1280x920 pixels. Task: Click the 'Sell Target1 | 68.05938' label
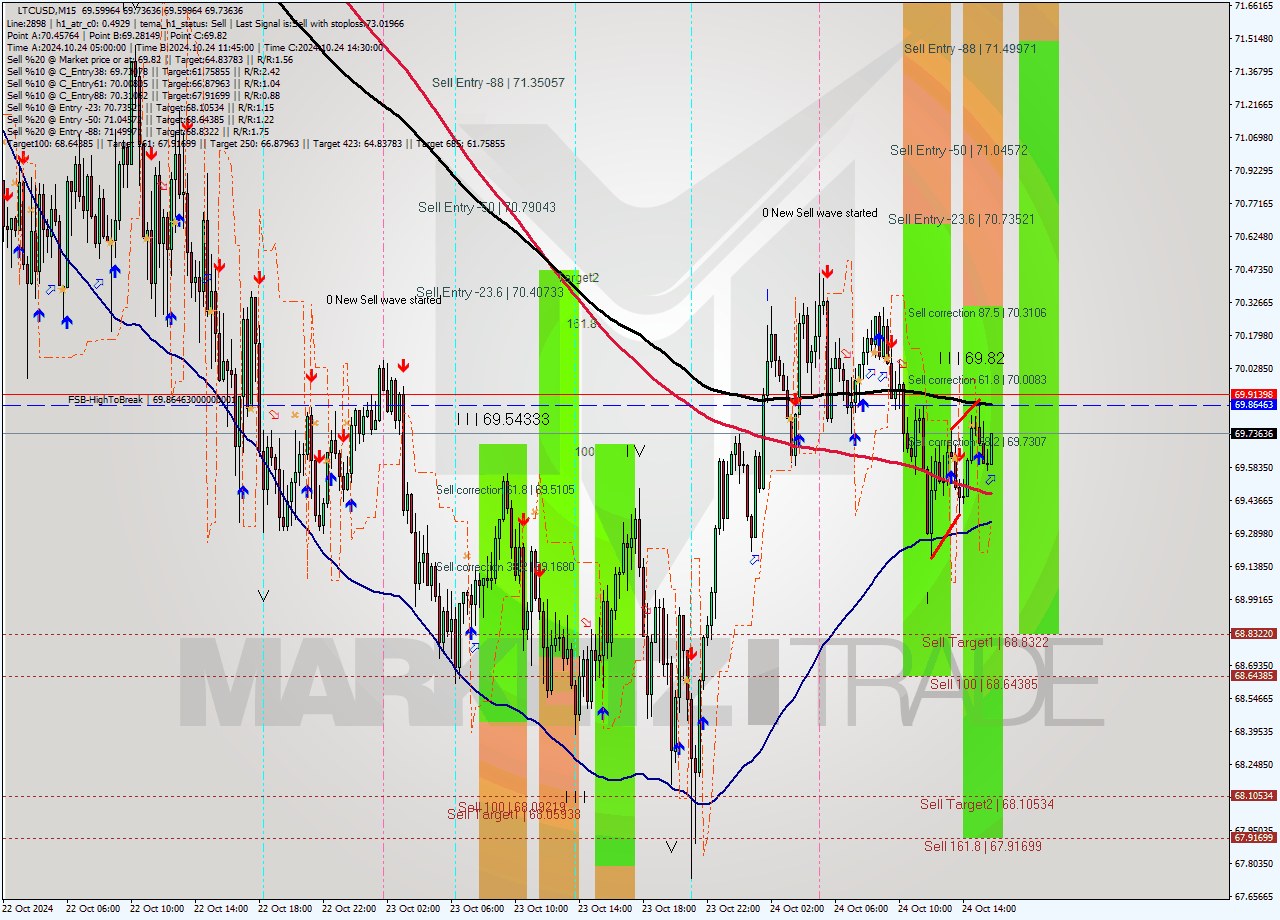[x=513, y=815]
